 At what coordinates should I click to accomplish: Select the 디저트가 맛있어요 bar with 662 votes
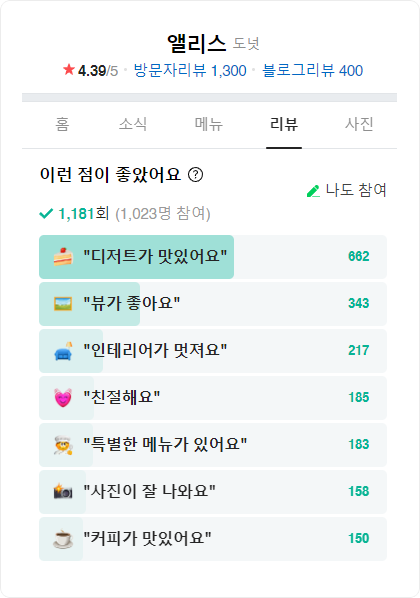point(213,257)
